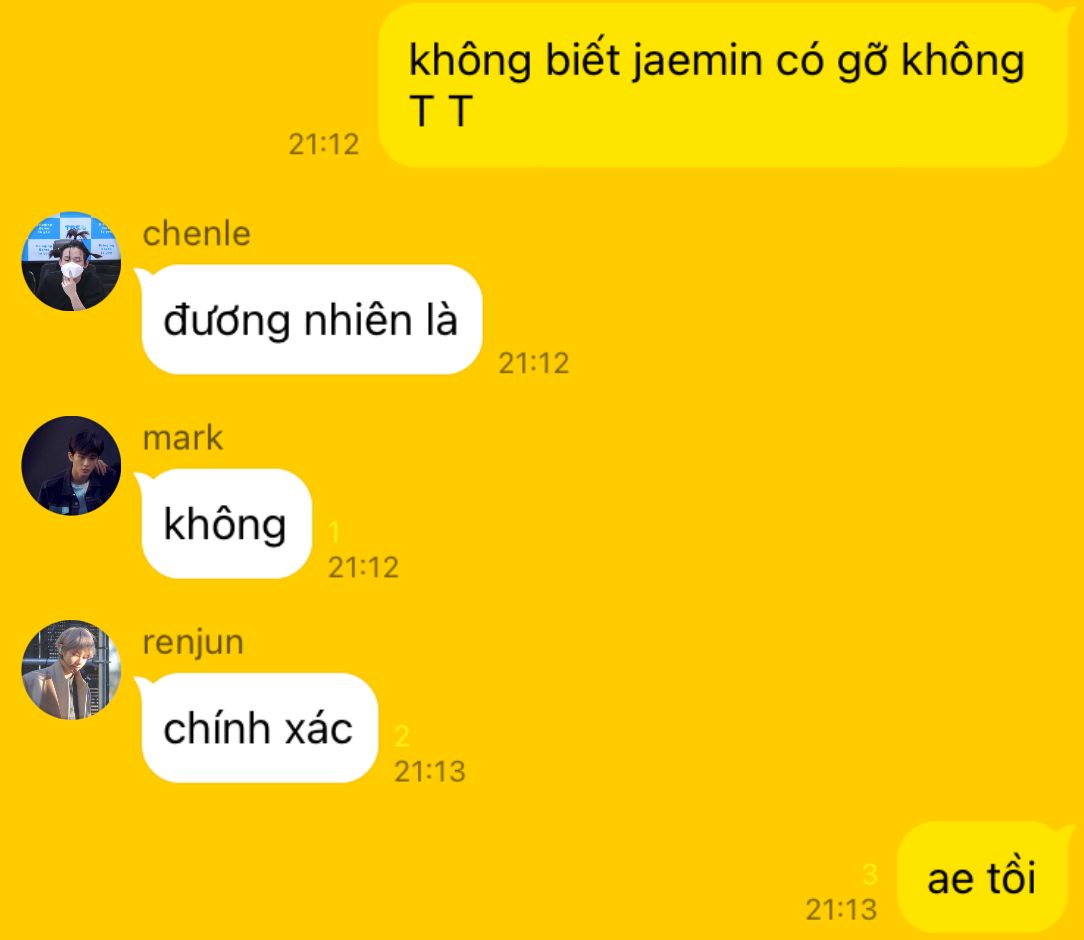Click the 21:12 timestamp next to chenle's message
Screen dimensions: 1084x940
pyautogui.click(x=534, y=363)
